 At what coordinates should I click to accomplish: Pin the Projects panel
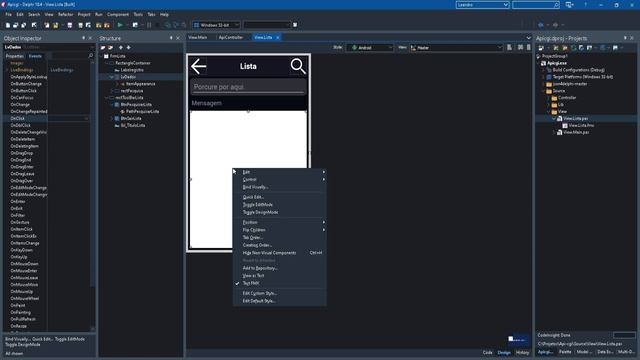[625, 38]
